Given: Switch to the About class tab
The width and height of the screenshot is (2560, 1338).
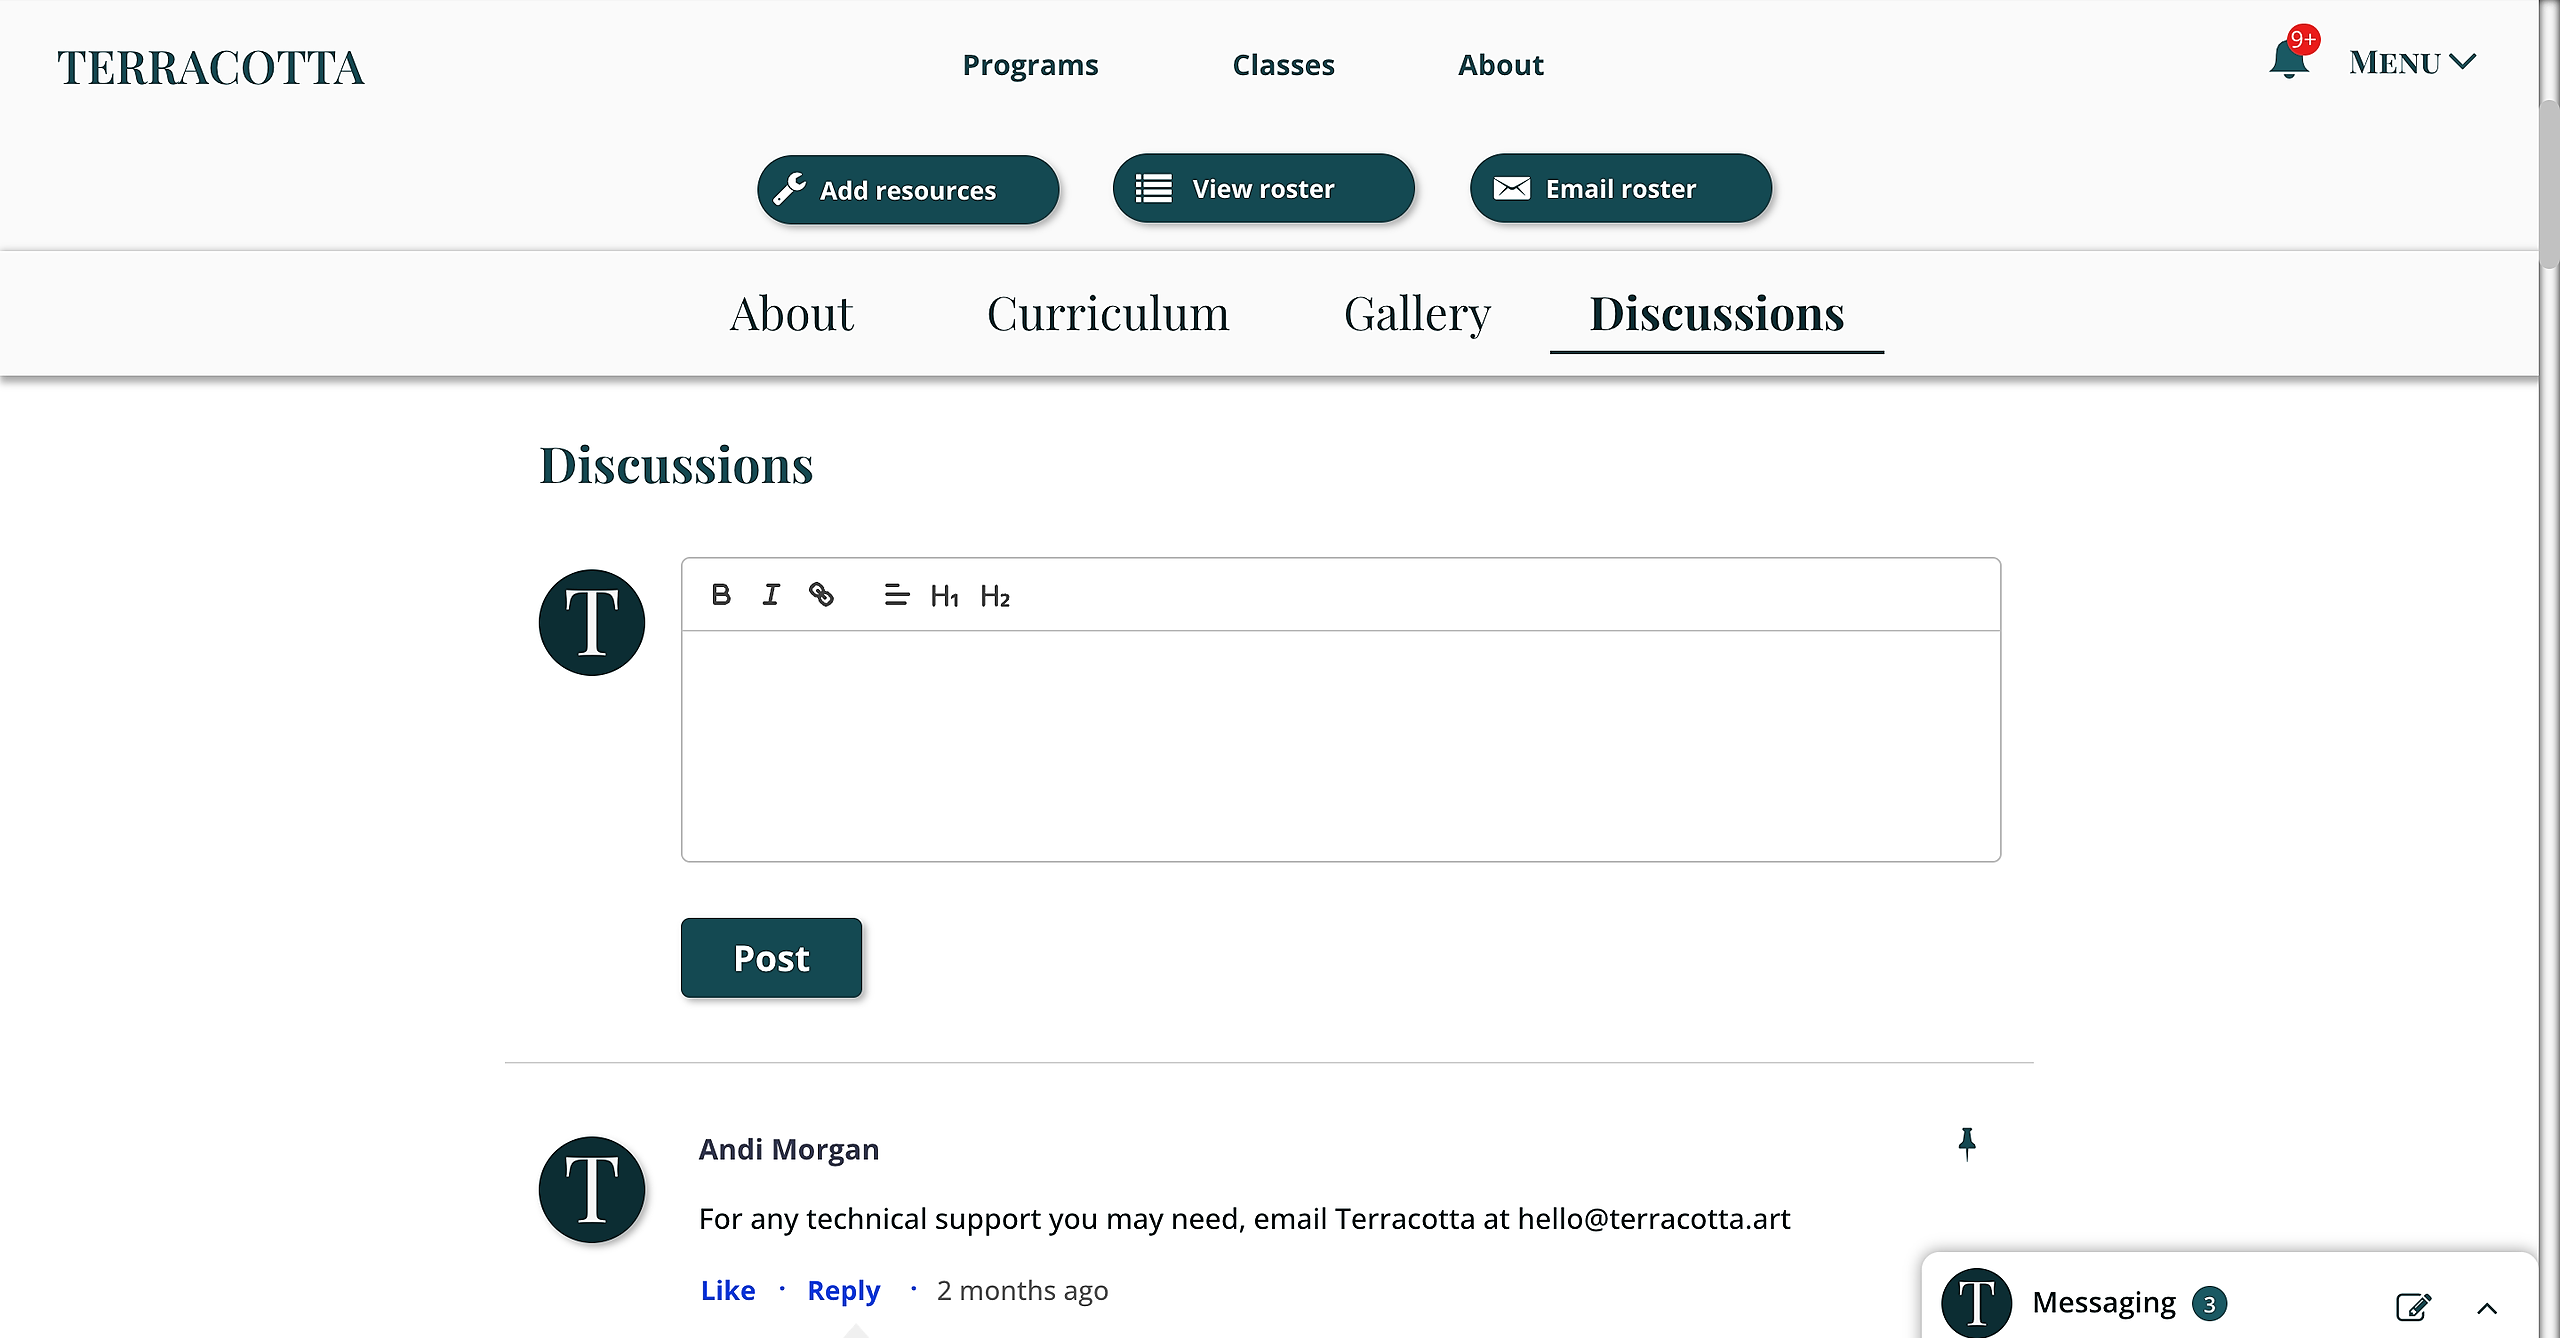Looking at the screenshot, I should point(791,314).
